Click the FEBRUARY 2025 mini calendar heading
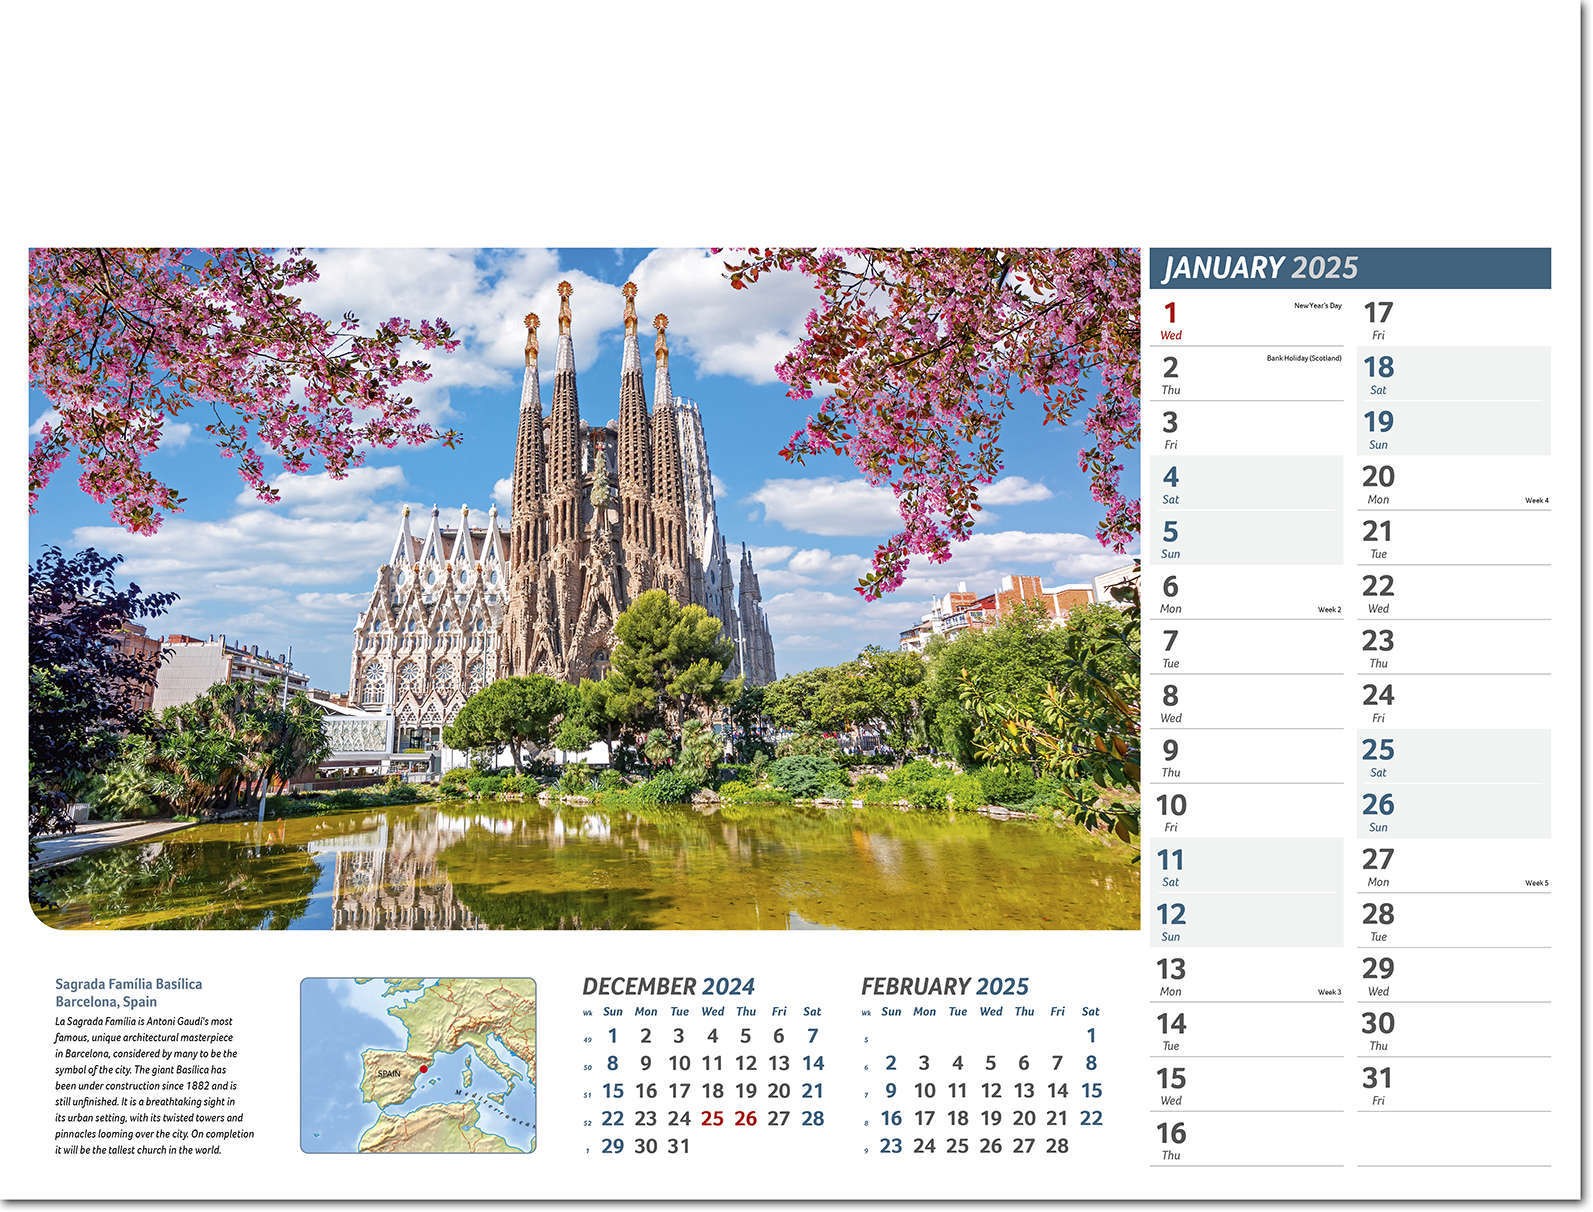This screenshot has height=1212, width=1593. click(945, 987)
